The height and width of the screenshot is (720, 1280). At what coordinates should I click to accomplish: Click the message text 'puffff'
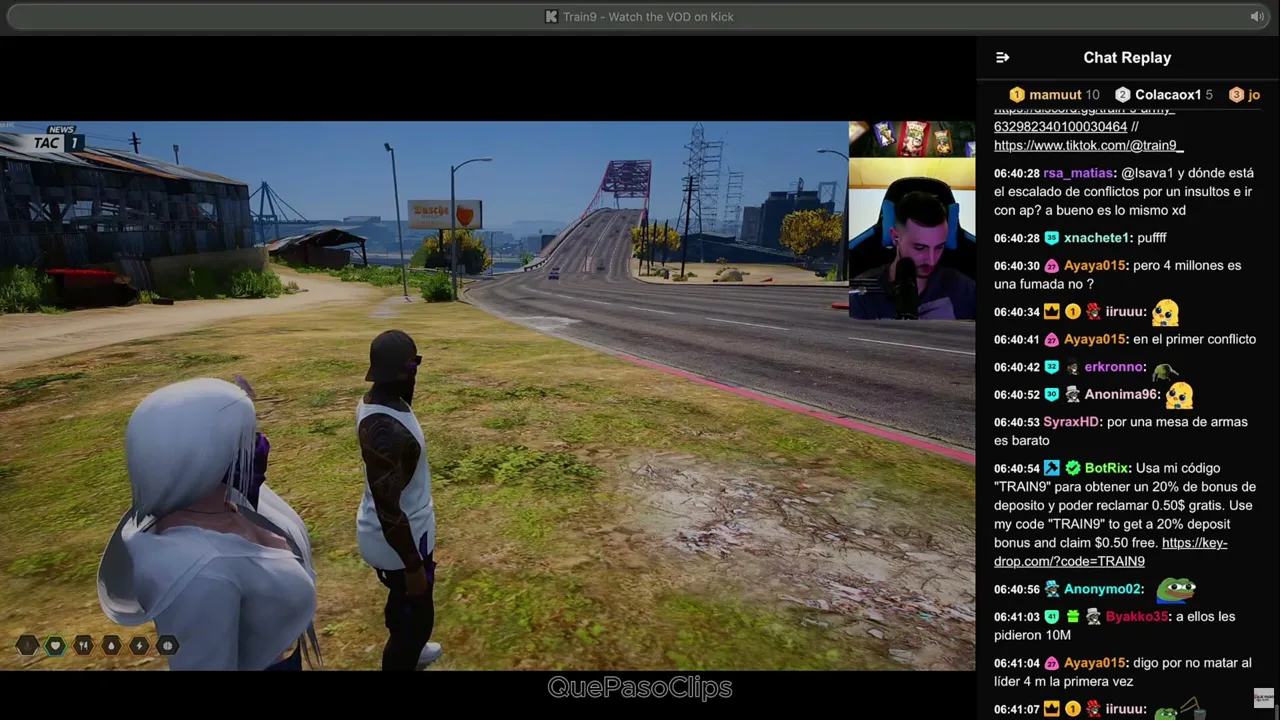point(1152,238)
